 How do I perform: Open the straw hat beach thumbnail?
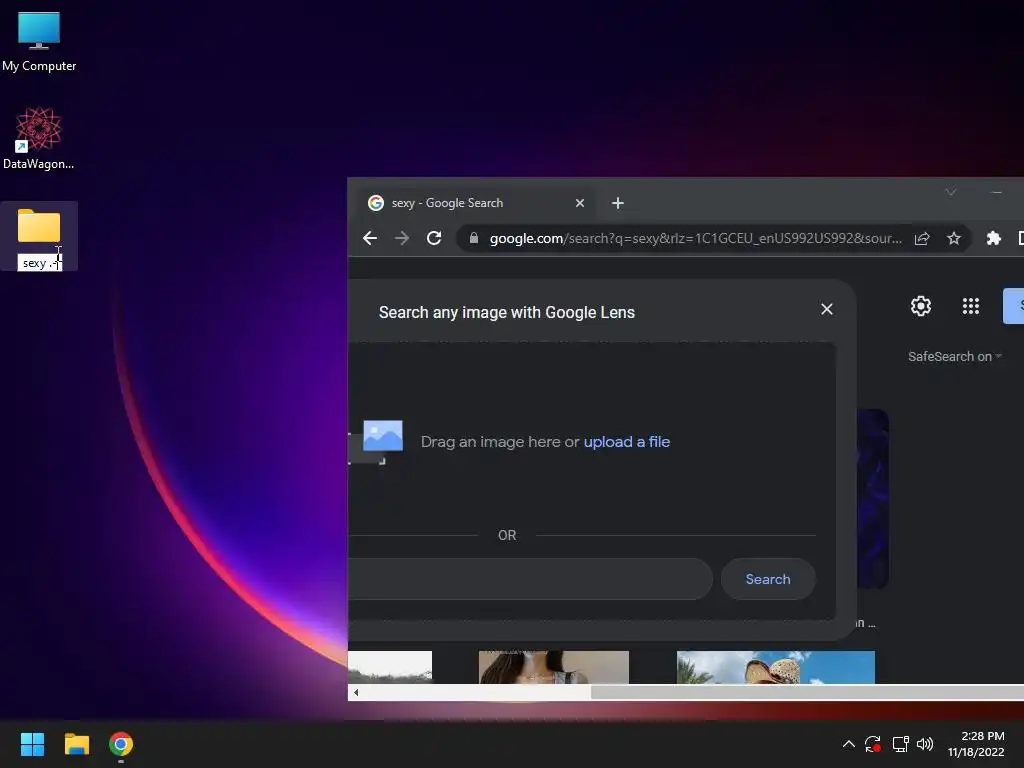tap(776, 667)
